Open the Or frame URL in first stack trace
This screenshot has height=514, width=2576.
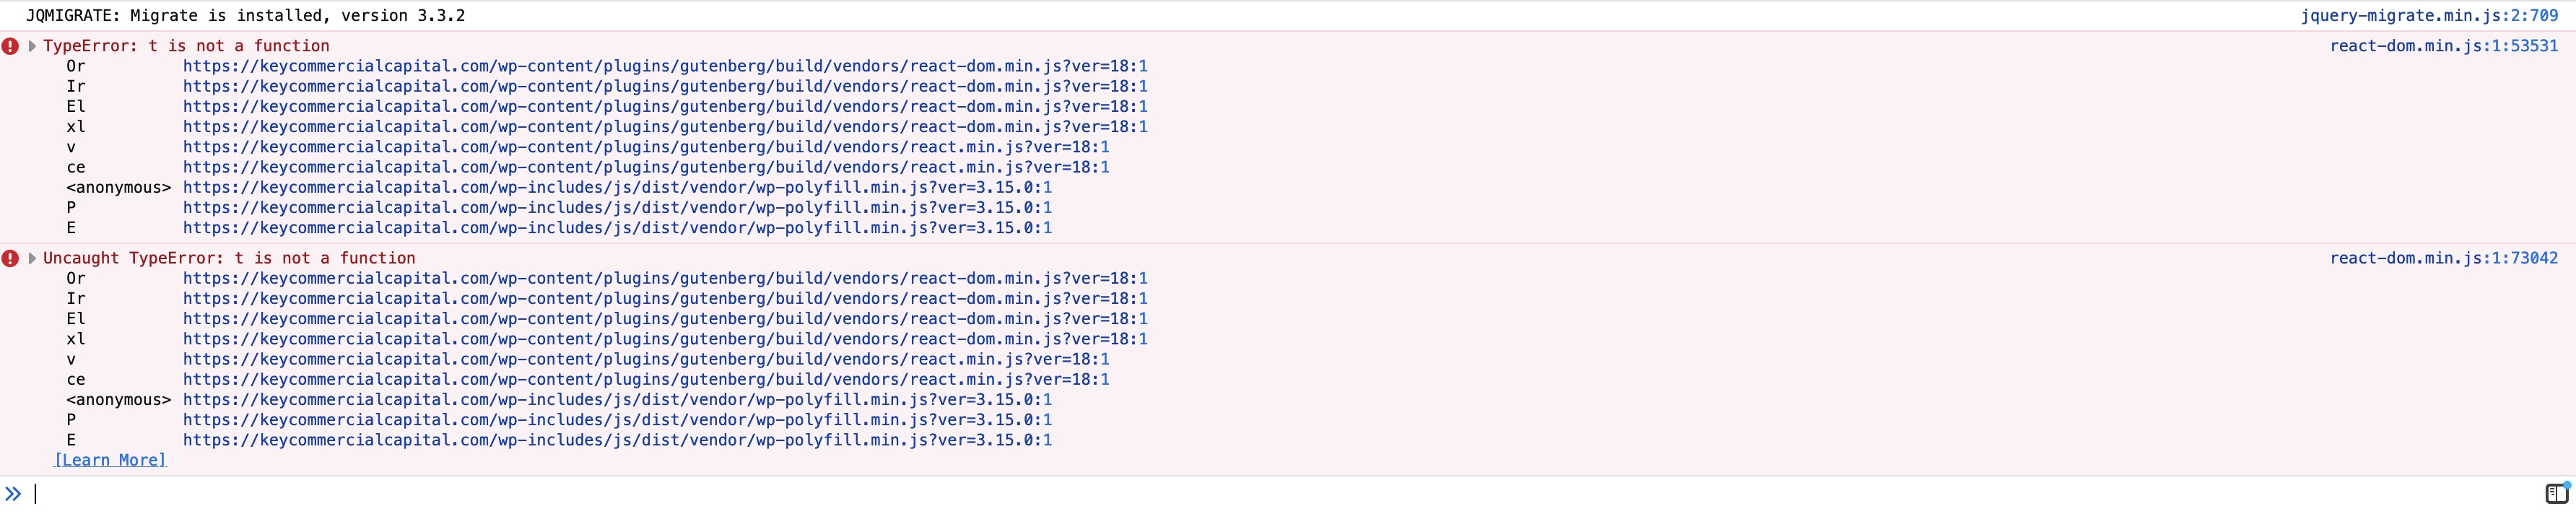click(x=665, y=66)
